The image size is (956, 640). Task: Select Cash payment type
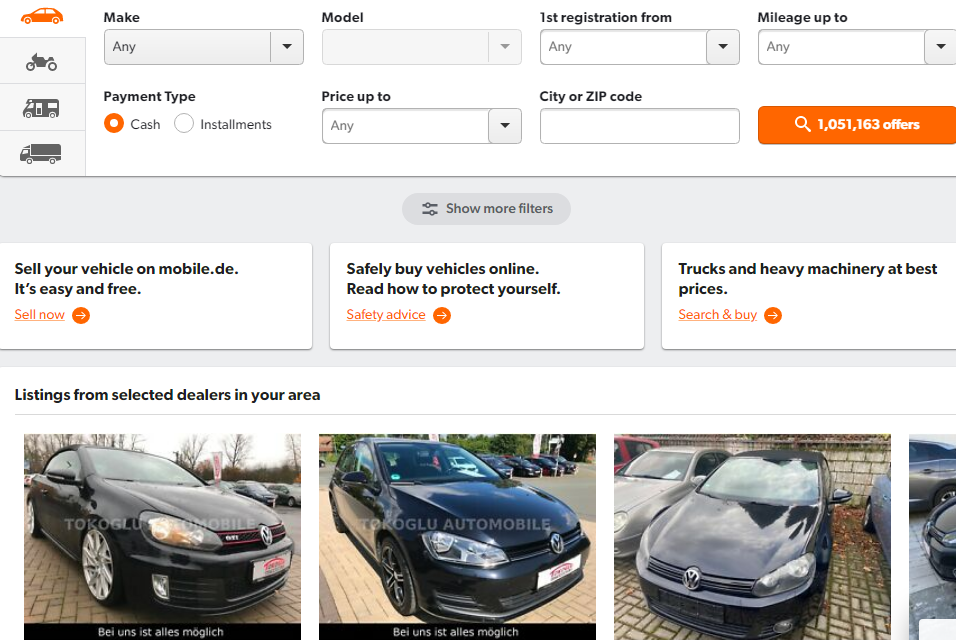click(114, 124)
